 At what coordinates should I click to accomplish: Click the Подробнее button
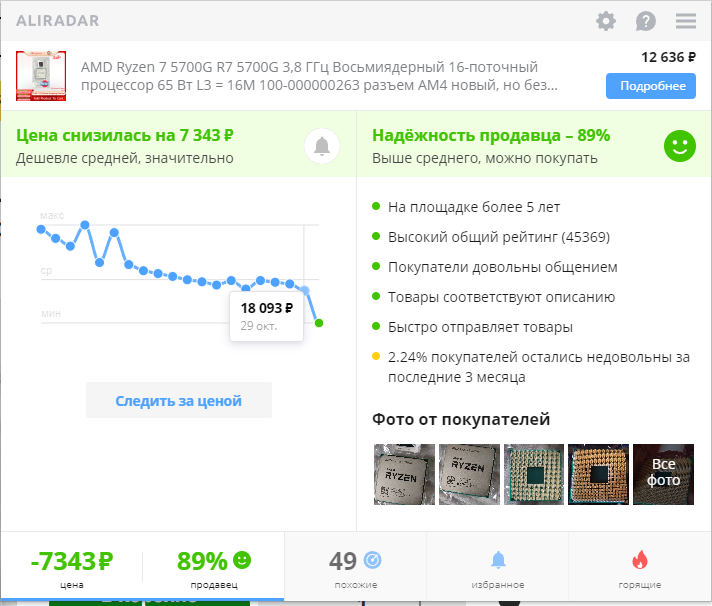pos(651,86)
